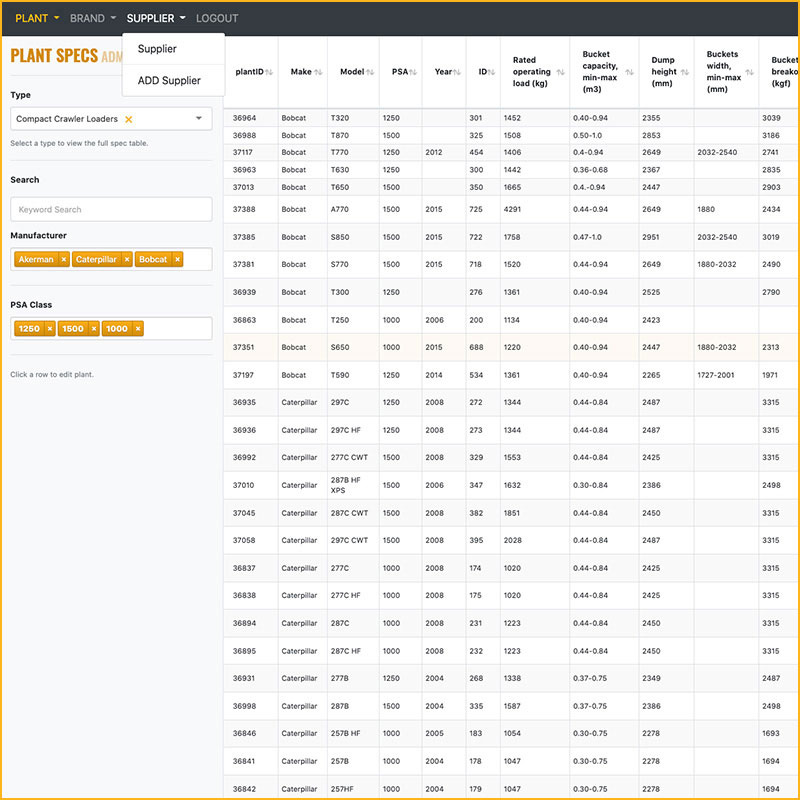Sort table by Year column
The image size is (800, 800).
[x=444, y=72]
